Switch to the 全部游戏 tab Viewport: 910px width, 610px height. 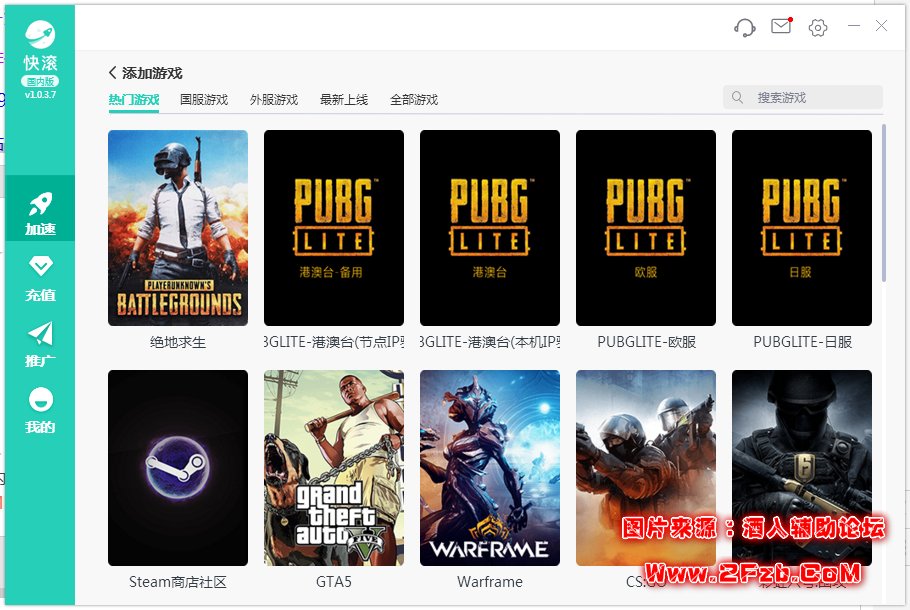click(x=414, y=100)
